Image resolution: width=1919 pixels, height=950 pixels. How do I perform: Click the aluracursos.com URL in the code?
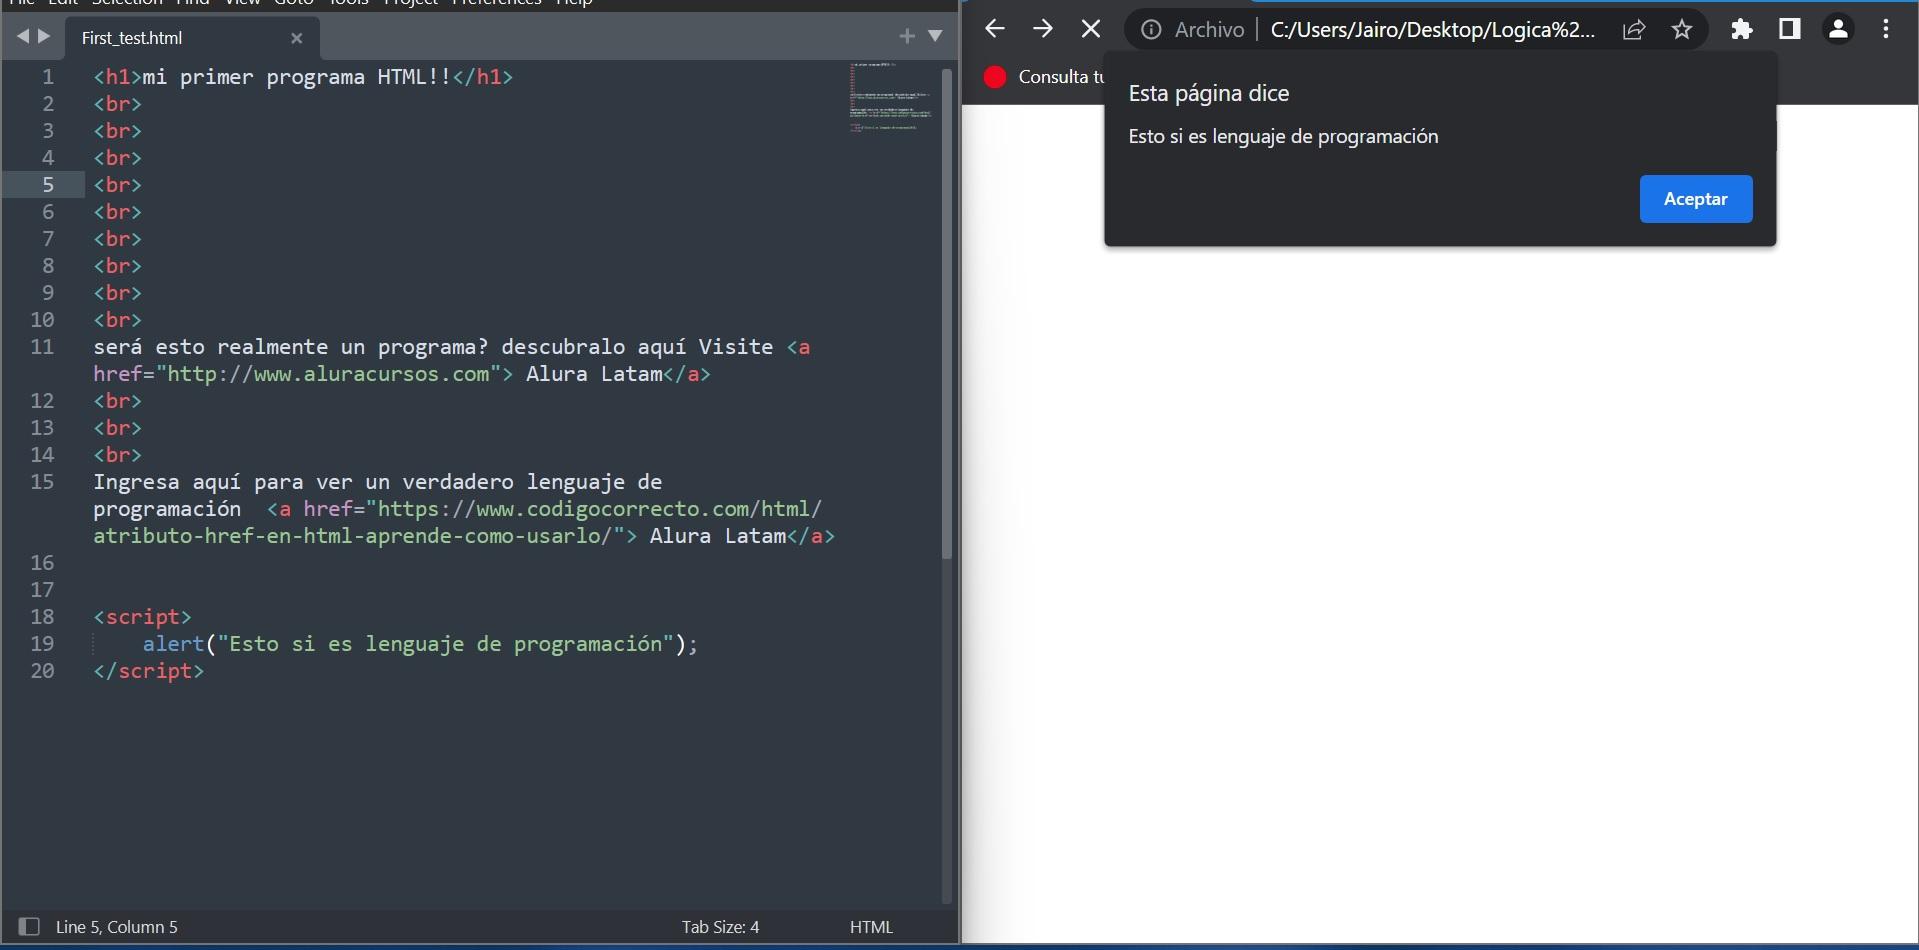(x=328, y=374)
